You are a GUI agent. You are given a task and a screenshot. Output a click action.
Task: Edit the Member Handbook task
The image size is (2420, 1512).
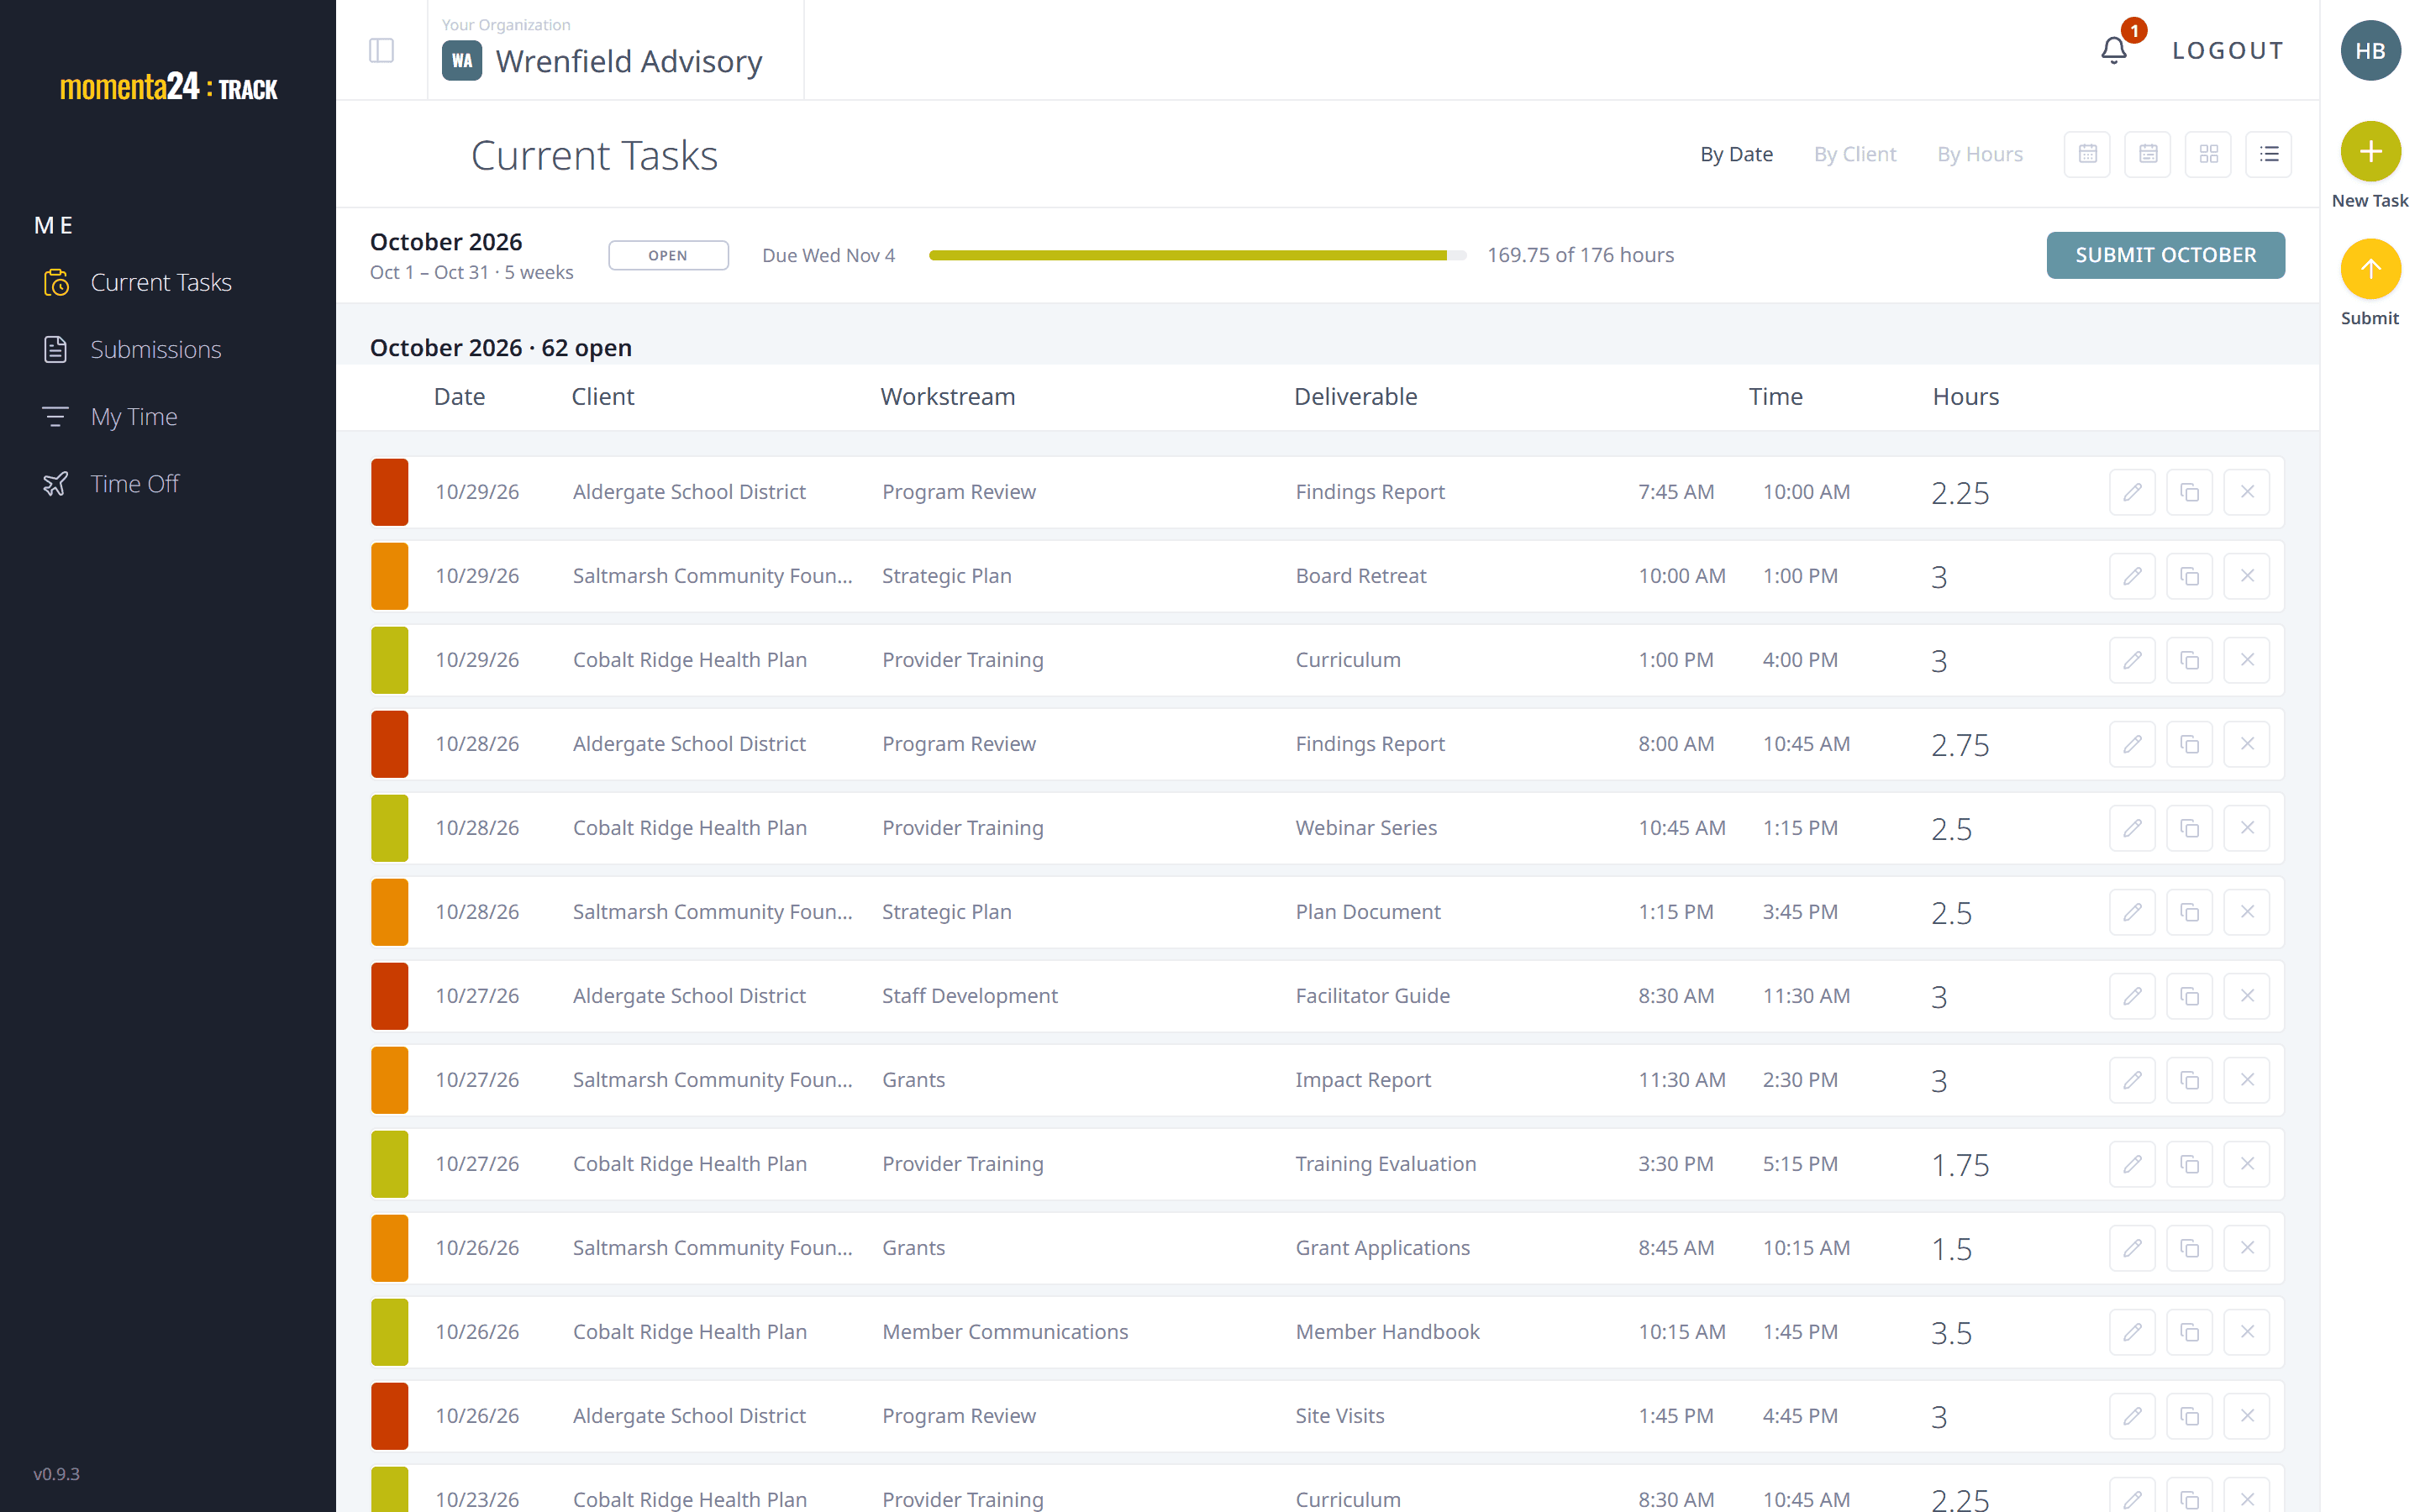tap(2132, 1332)
